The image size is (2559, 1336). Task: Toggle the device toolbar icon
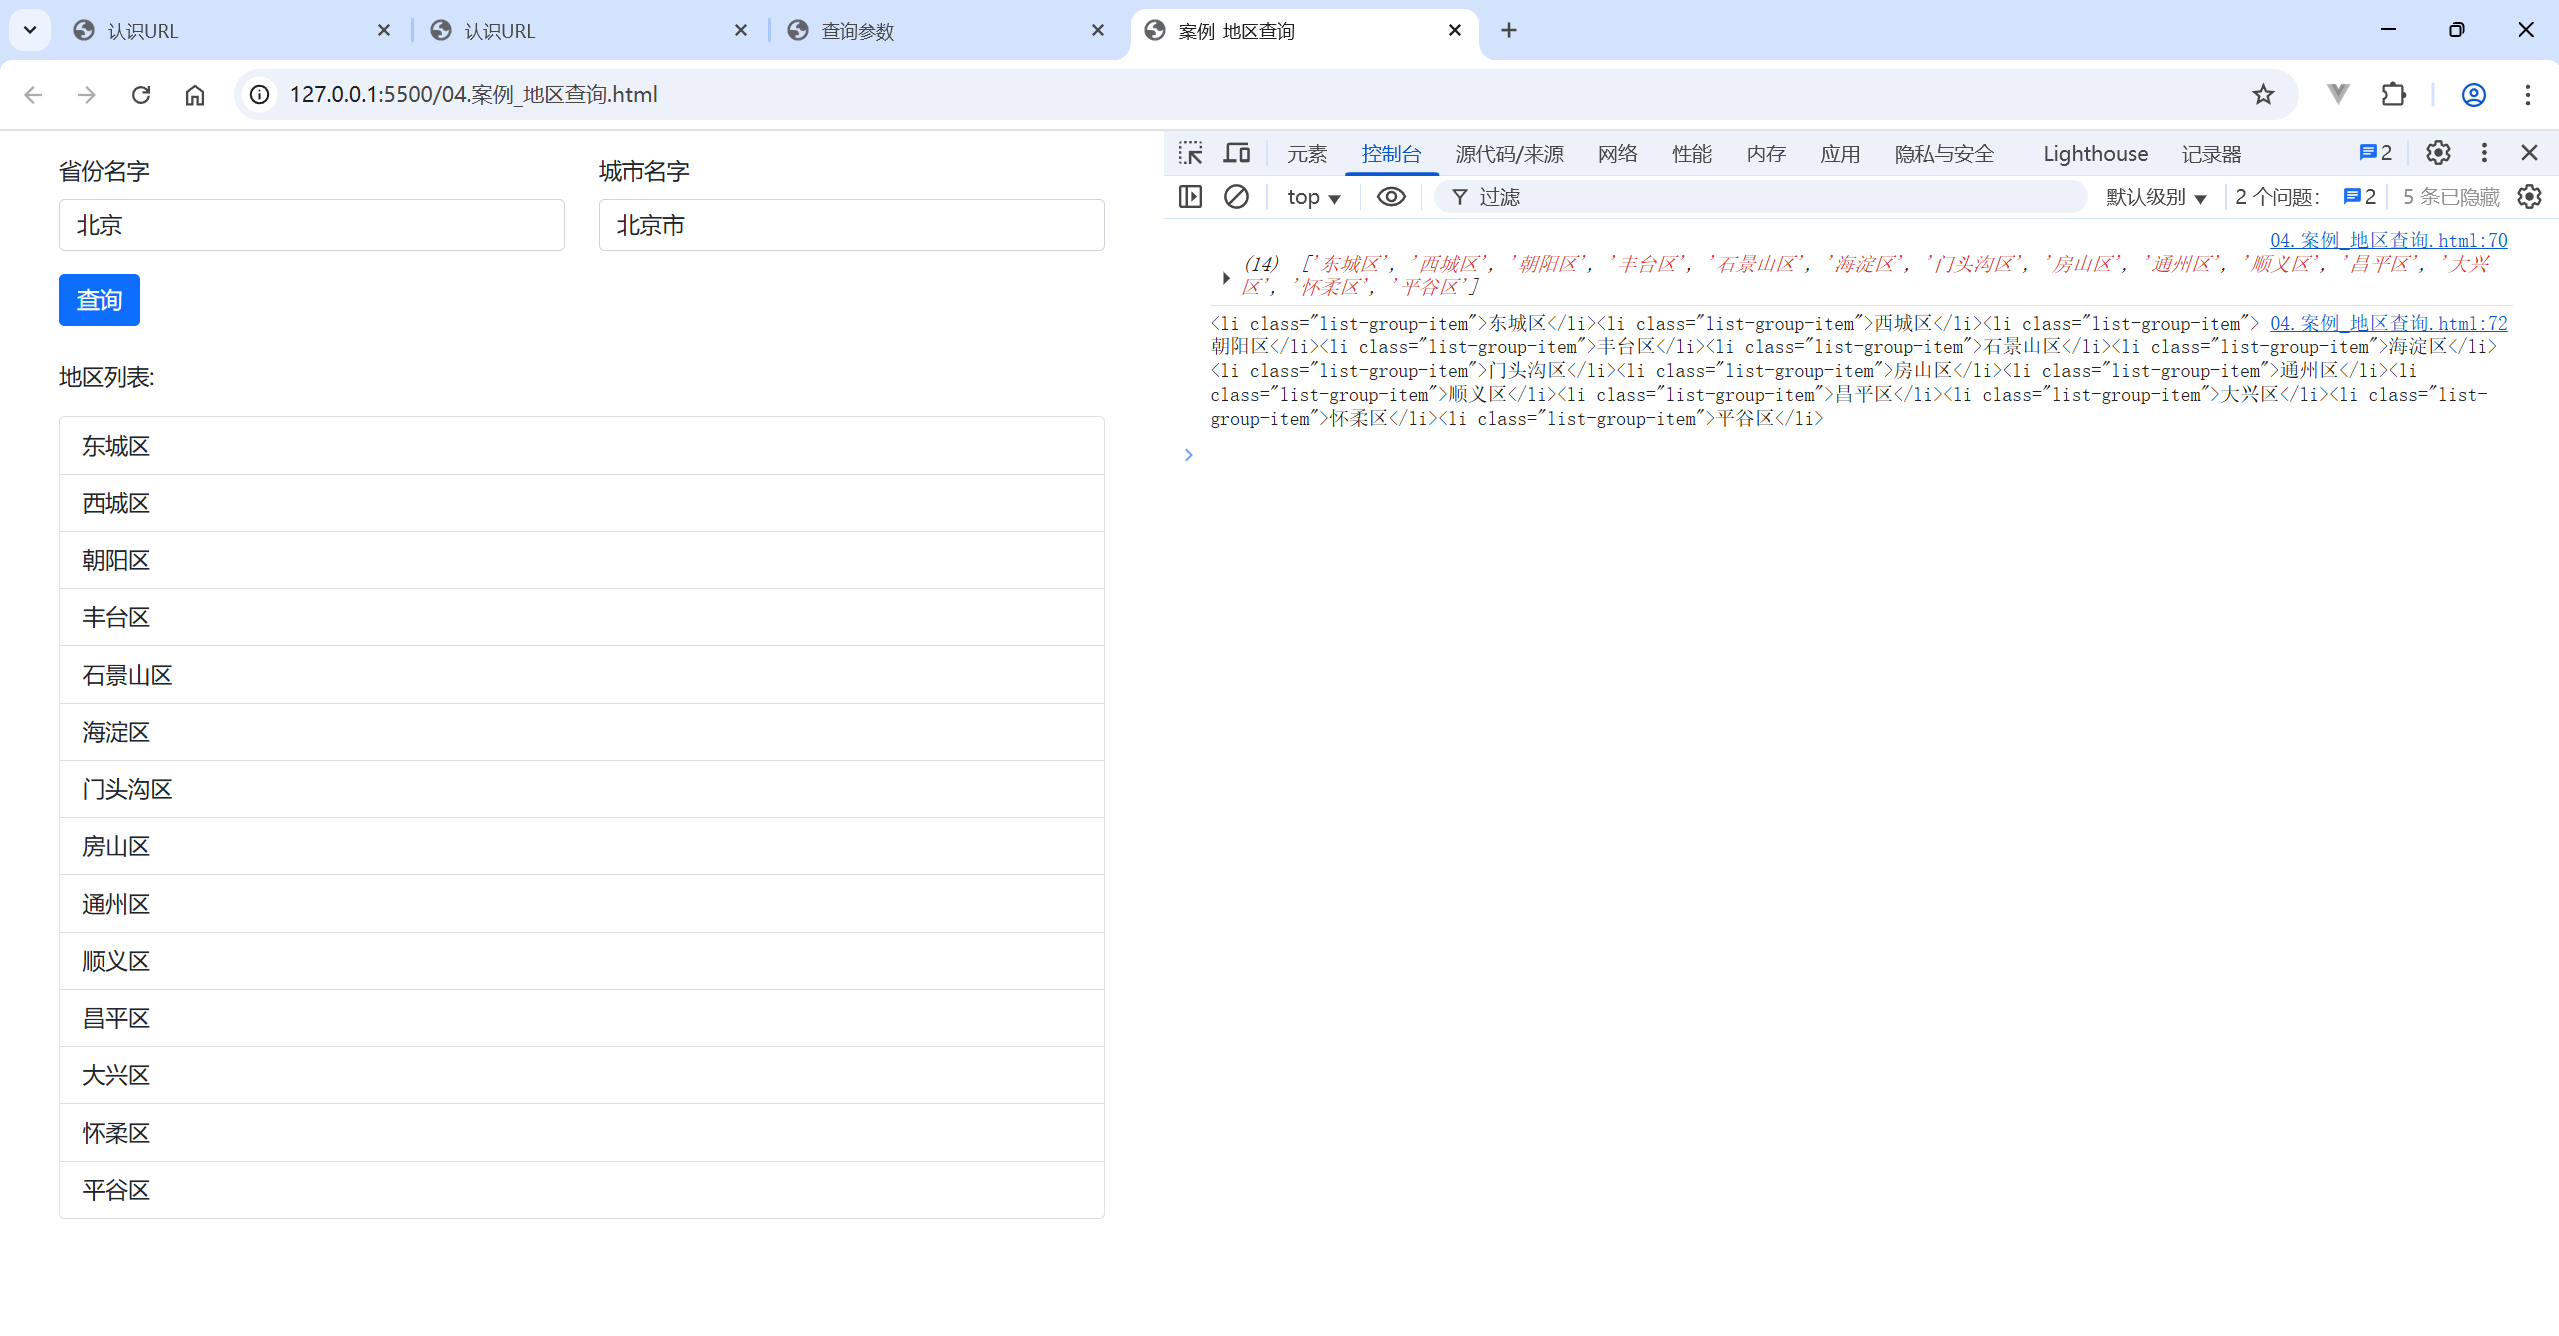click(1237, 153)
